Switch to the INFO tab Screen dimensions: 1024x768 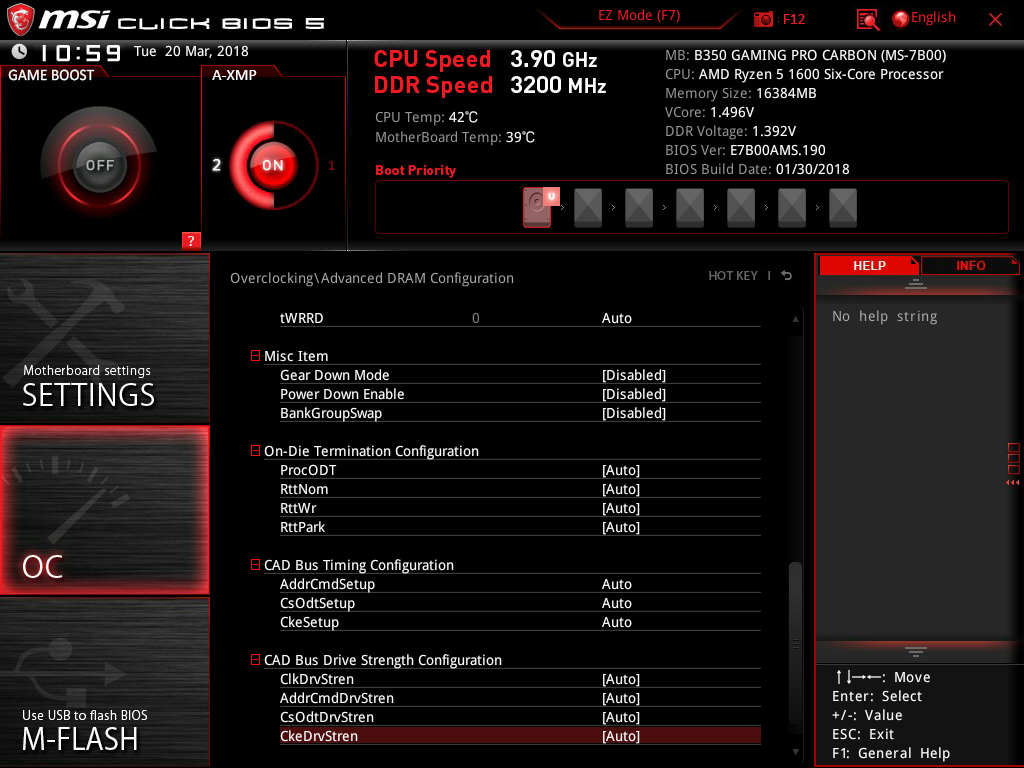click(x=970, y=265)
